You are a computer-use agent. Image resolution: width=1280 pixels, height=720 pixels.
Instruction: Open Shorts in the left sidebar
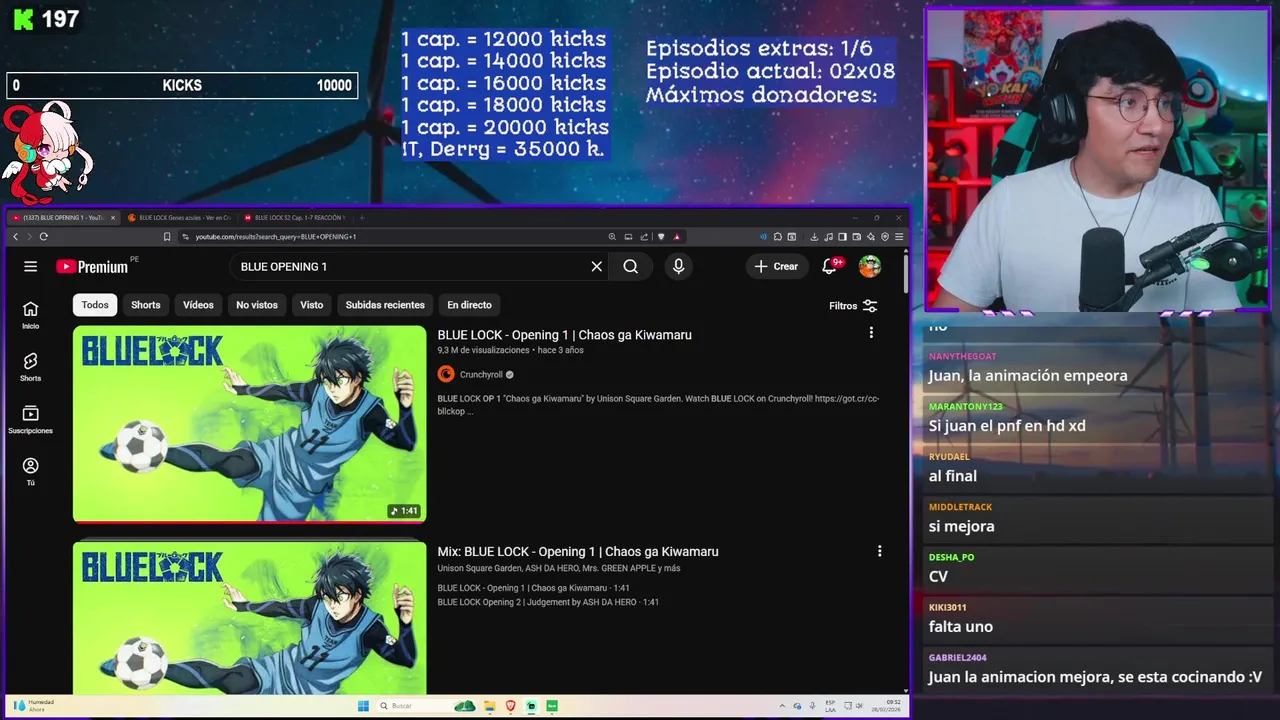coord(31,367)
